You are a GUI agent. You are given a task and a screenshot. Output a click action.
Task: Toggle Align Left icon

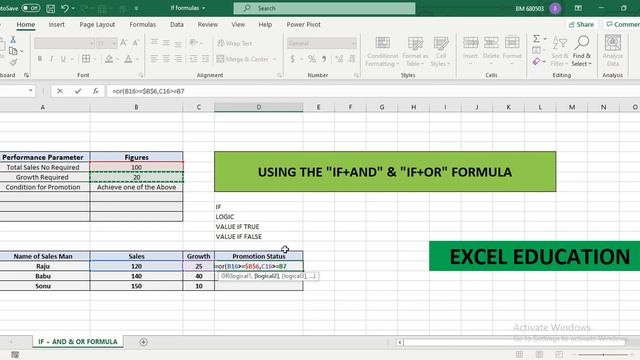point(154,59)
